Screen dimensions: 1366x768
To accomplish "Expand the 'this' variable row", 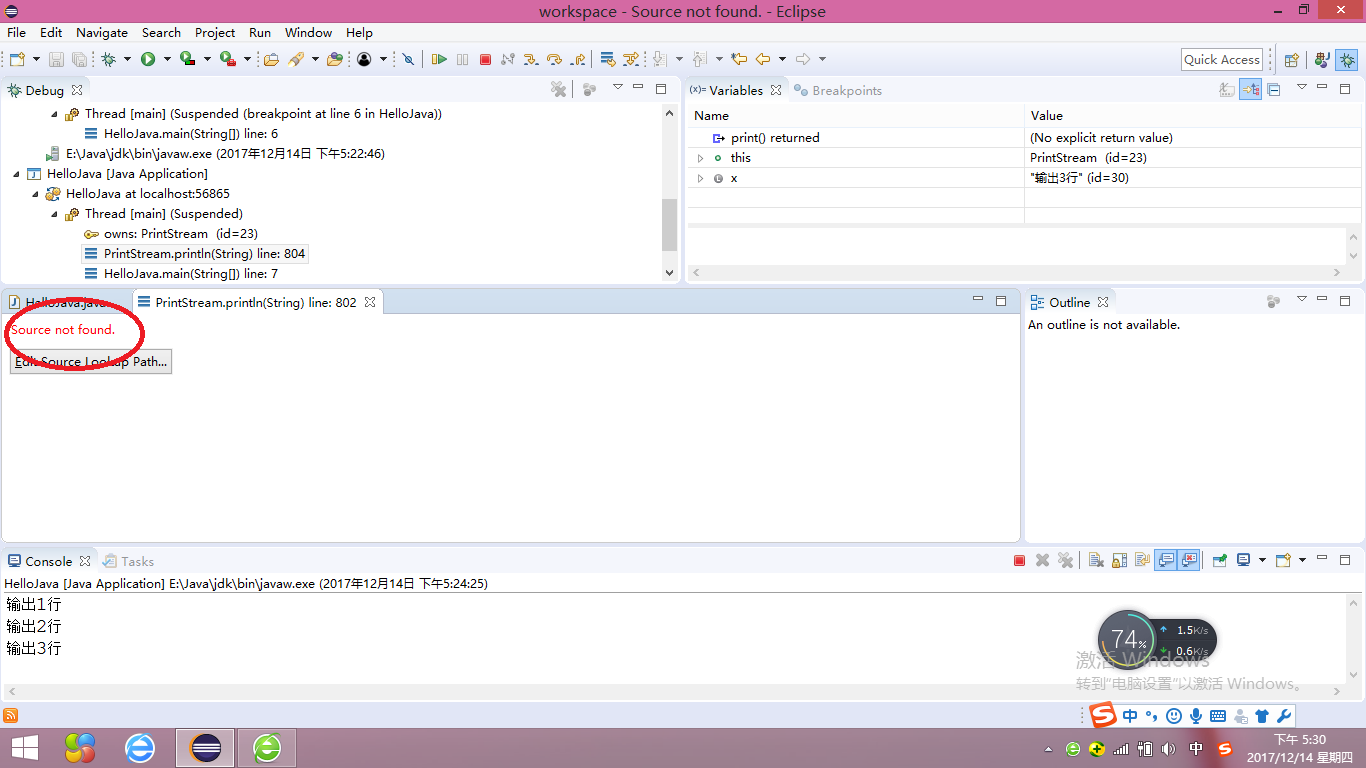I will [701, 158].
